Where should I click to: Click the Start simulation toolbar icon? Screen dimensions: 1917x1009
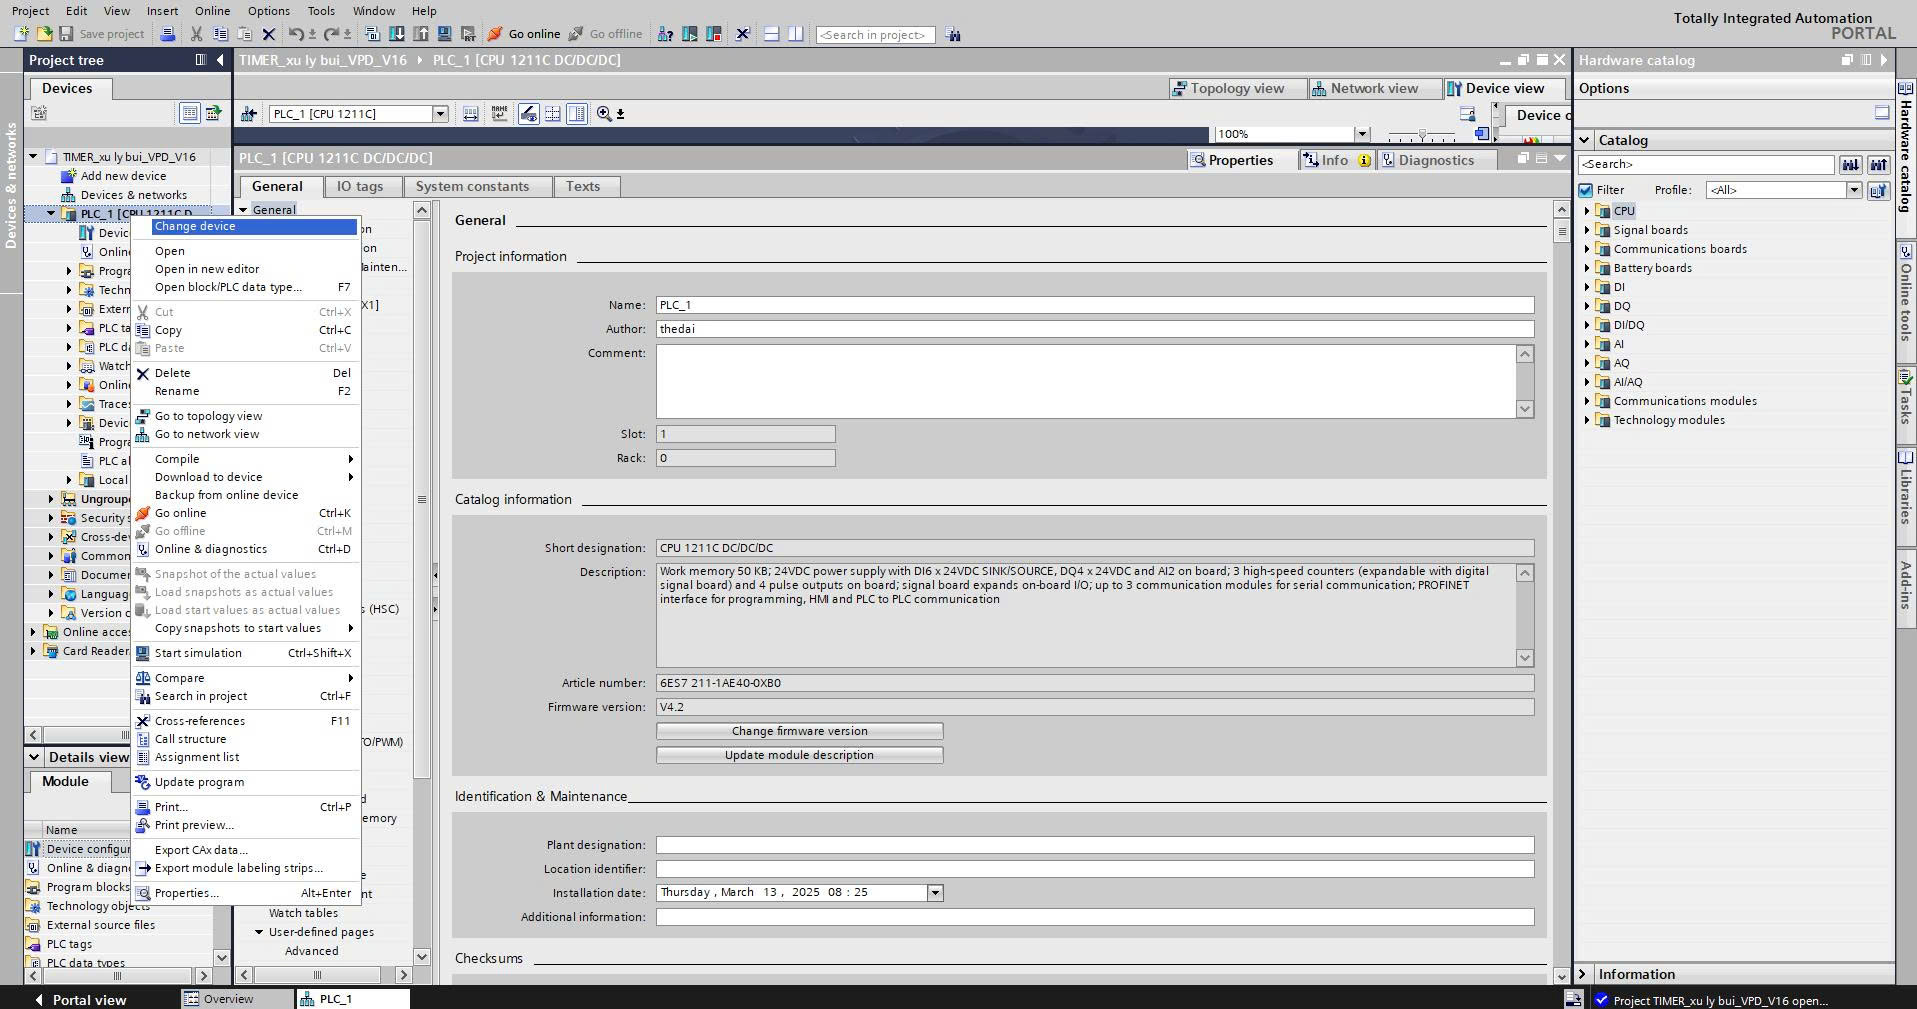click(444, 34)
